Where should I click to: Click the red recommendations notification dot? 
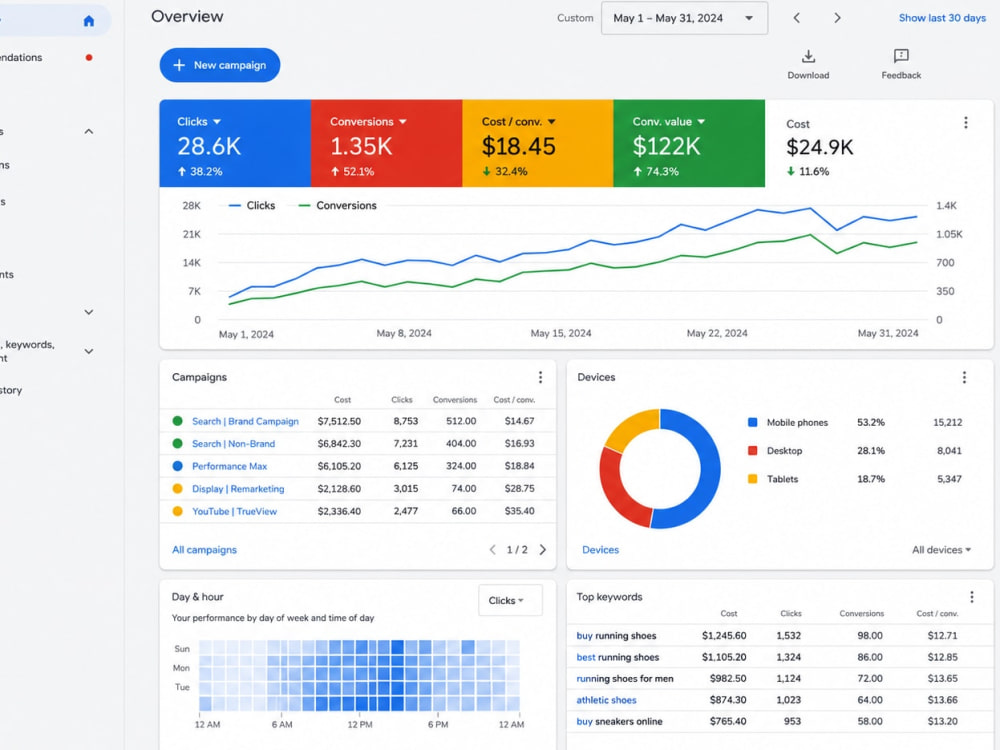point(89,57)
